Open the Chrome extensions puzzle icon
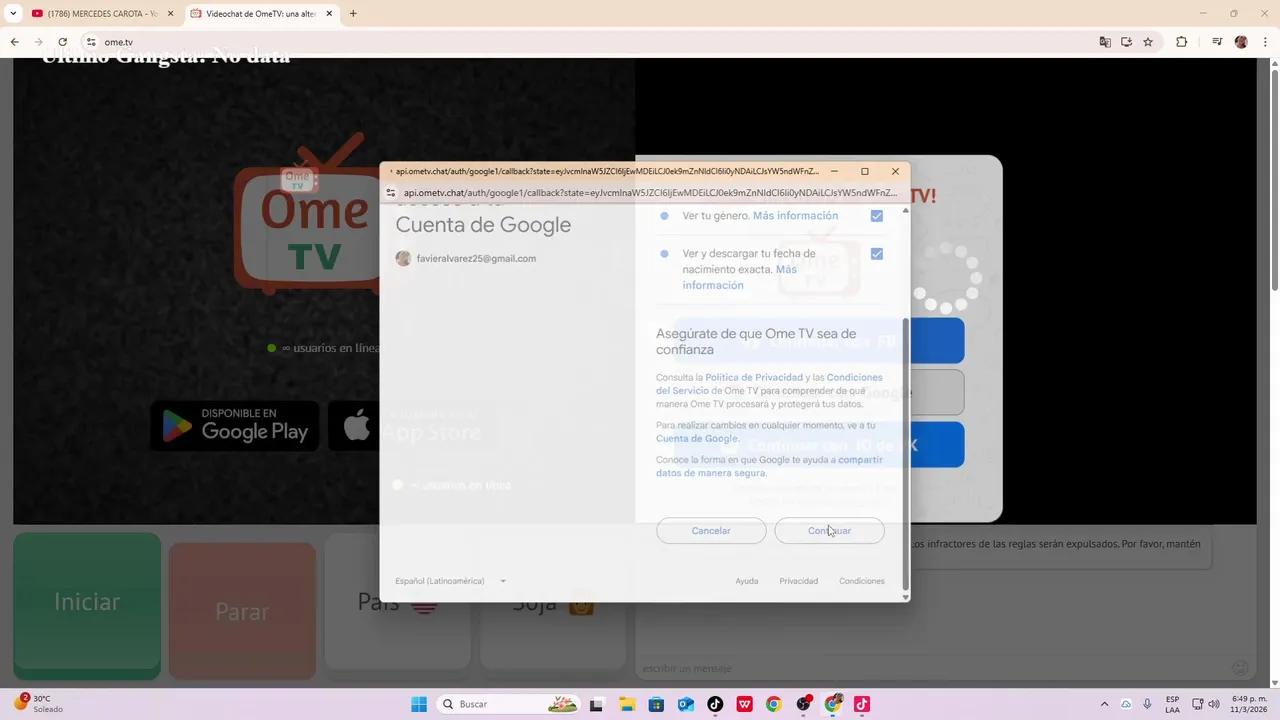Image resolution: width=1280 pixels, height=720 pixels. [x=1181, y=42]
